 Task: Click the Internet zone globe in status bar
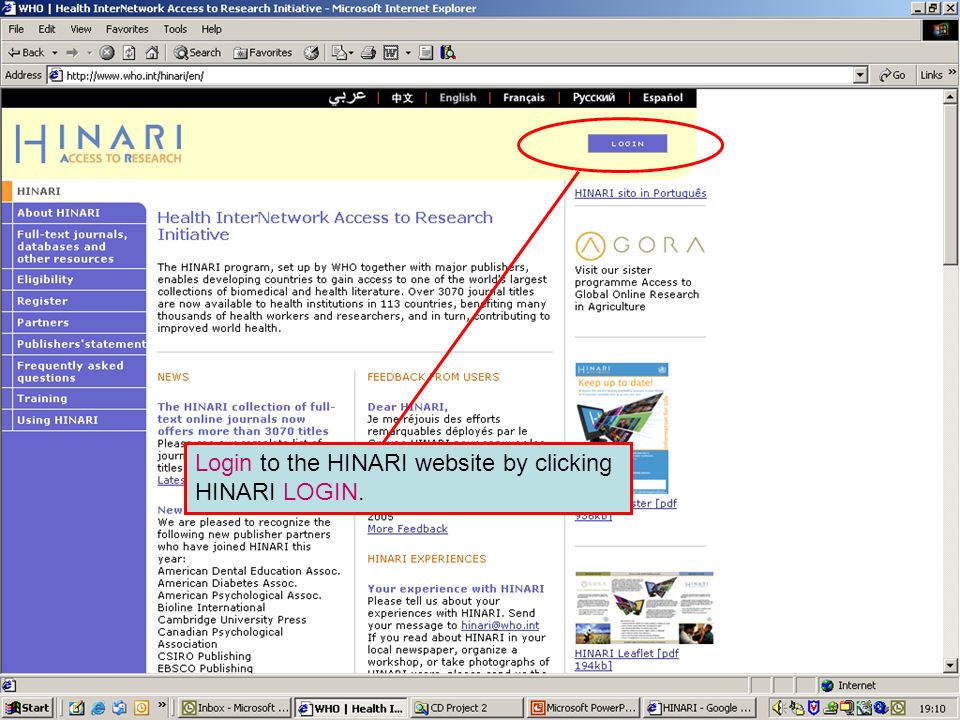(828, 685)
